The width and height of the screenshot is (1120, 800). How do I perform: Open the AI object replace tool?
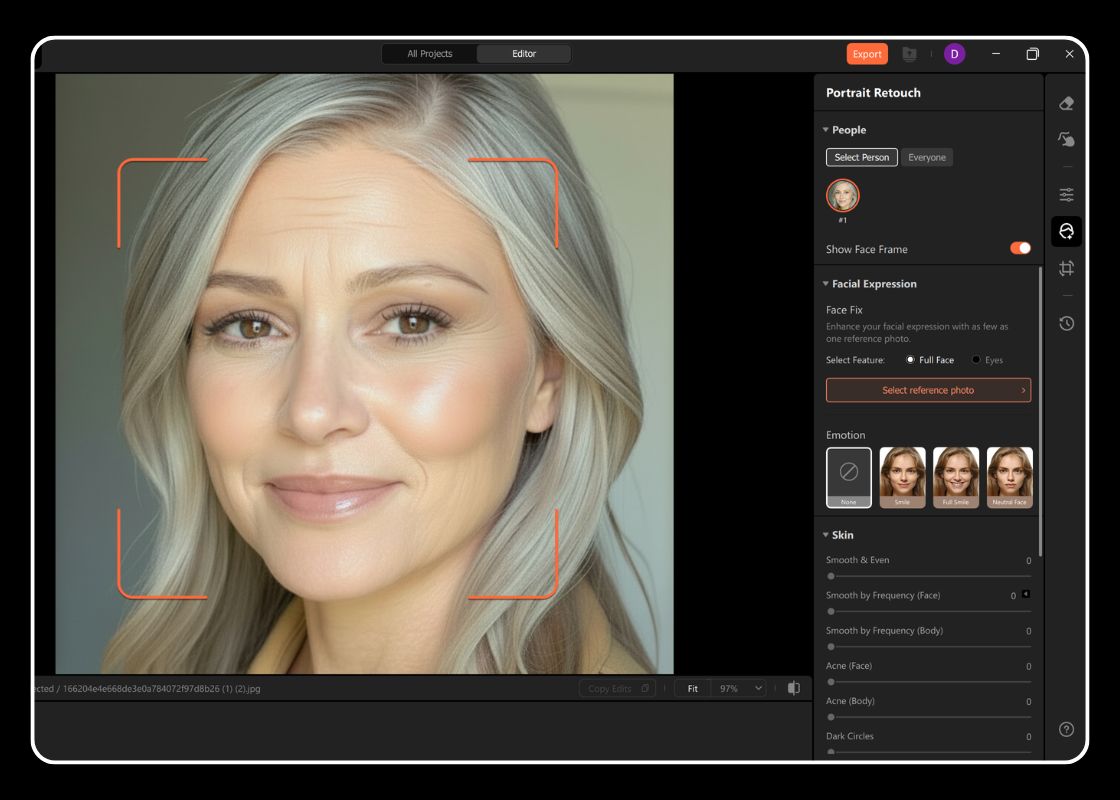click(1066, 140)
